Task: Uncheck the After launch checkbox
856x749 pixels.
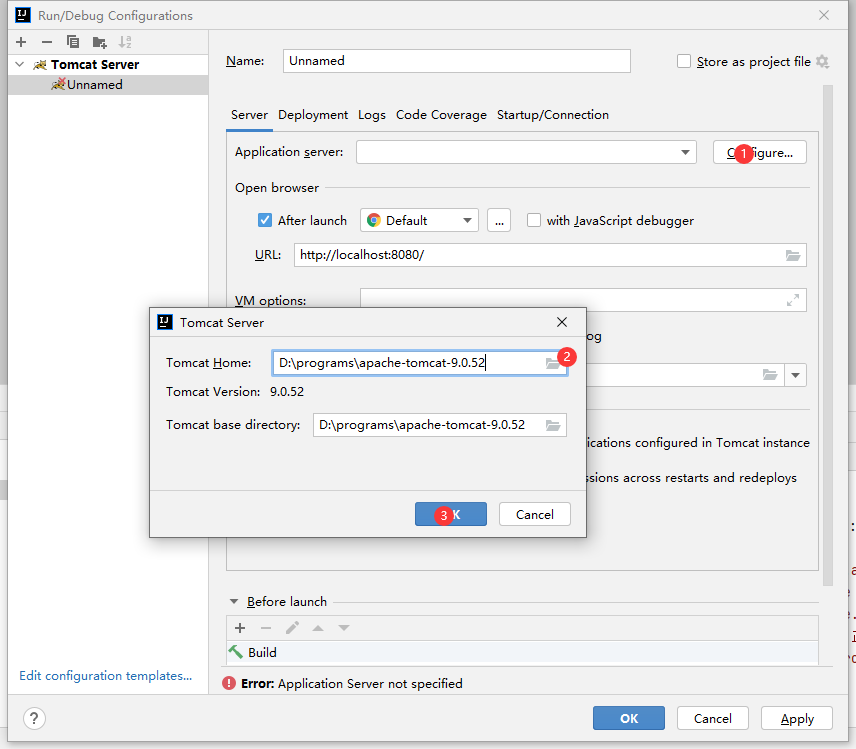Action: click(x=265, y=221)
